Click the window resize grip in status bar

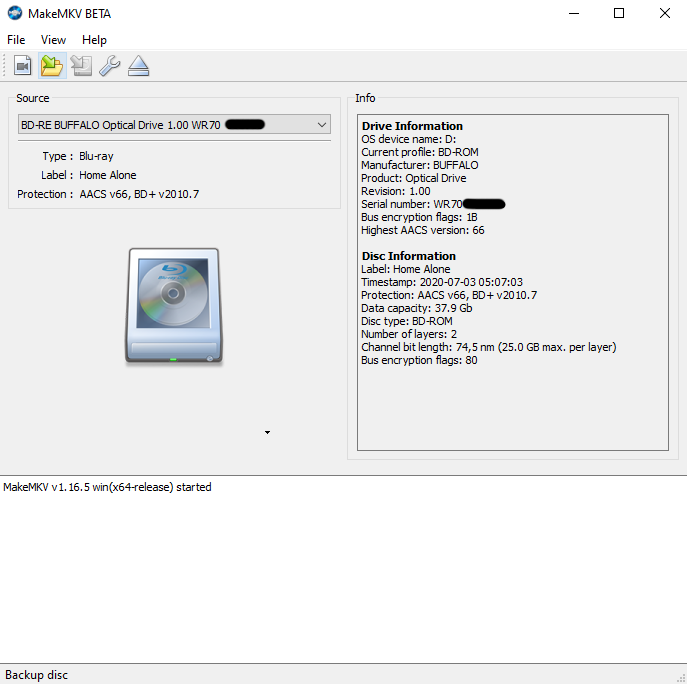pyautogui.click(x=681, y=679)
